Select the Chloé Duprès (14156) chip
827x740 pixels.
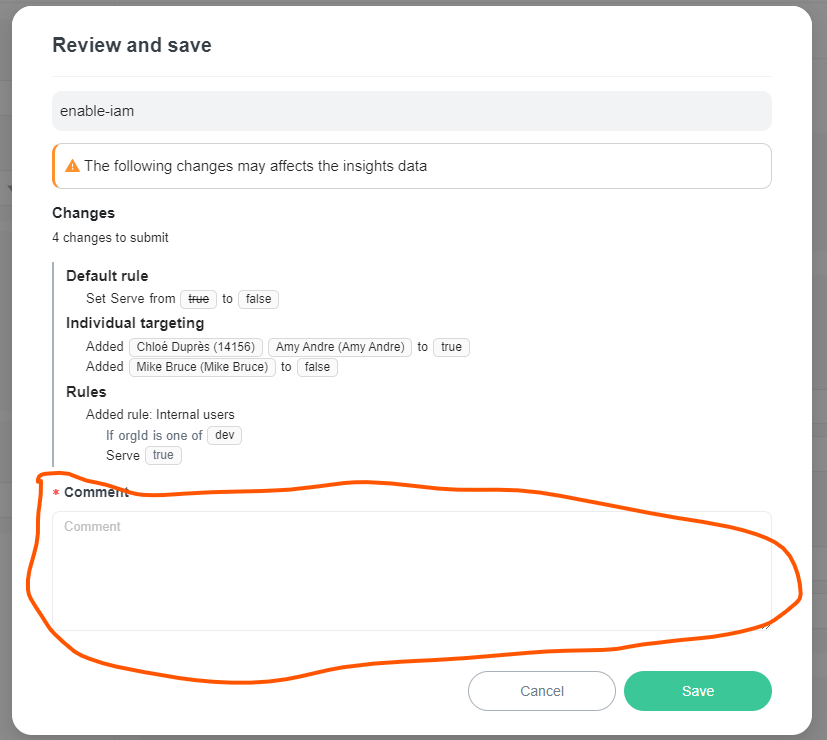[195, 347]
